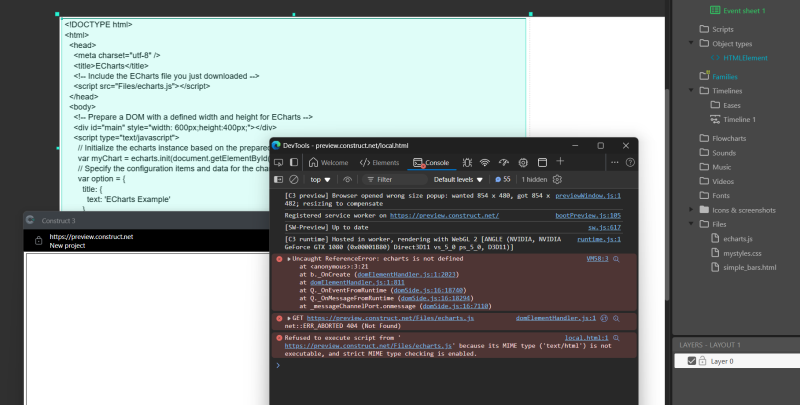Open the Default levels dropdown
This screenshot has width=800, height=405.
(x=458, y=180)
